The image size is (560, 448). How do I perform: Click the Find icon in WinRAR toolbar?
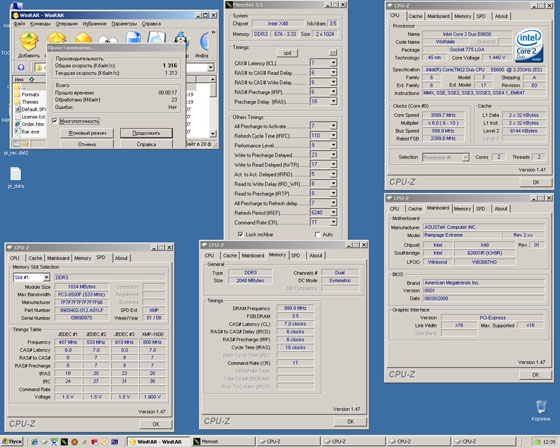coord(157,38)
